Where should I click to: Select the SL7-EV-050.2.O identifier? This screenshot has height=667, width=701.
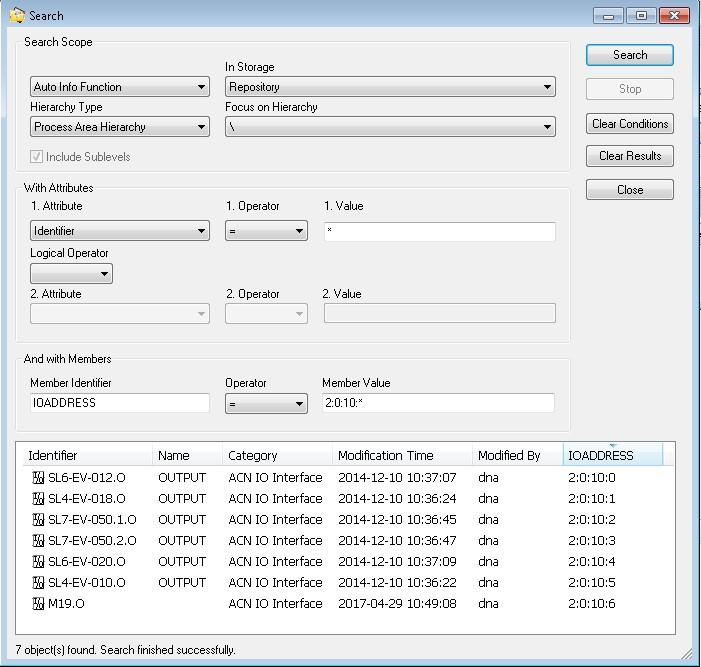pos(92,540)
